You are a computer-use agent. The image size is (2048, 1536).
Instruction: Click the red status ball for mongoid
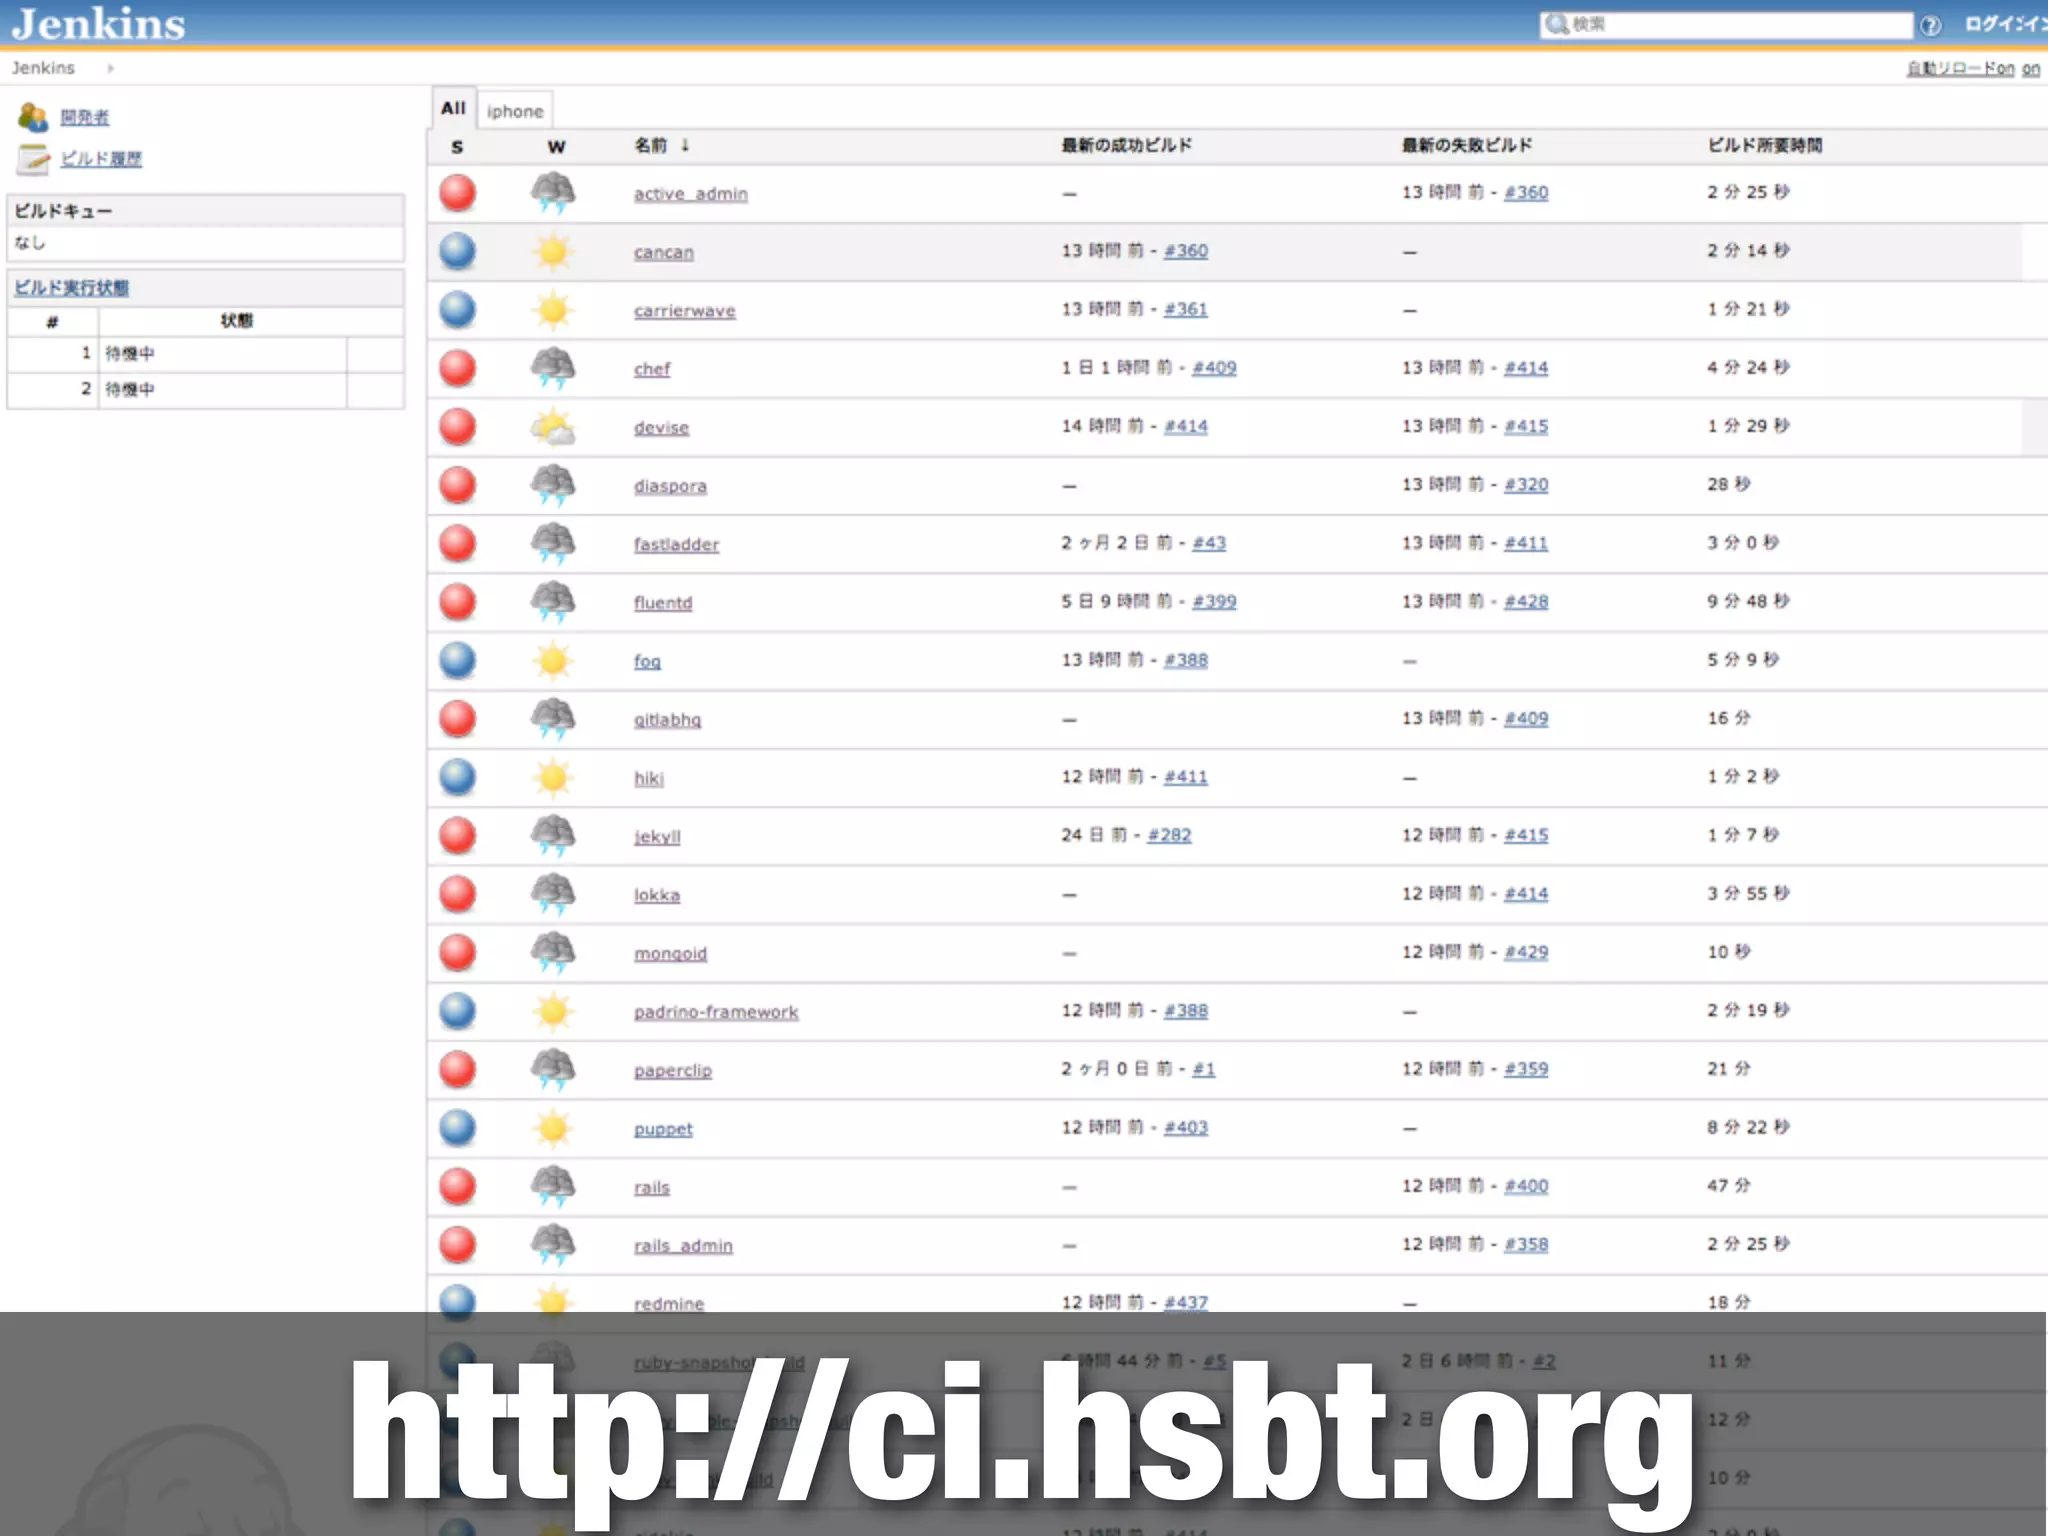point(457,953)
